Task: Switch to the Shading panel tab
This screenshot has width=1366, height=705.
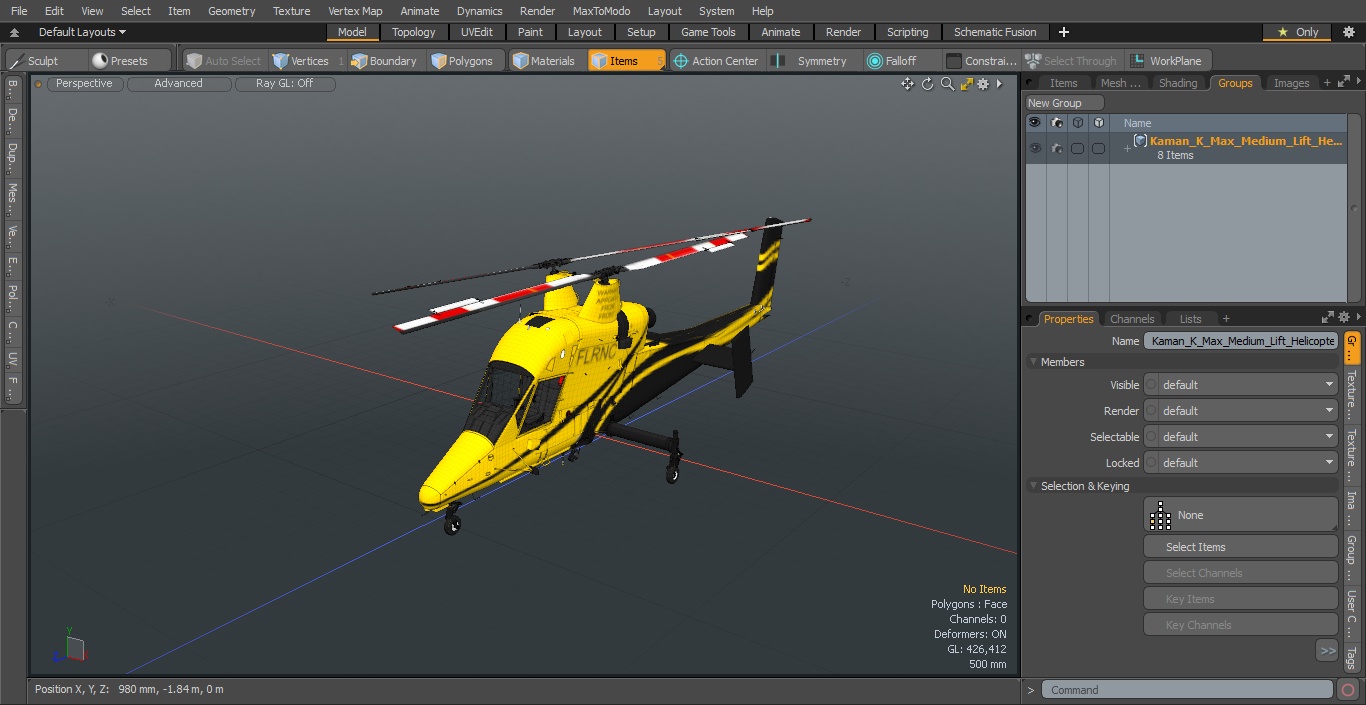Action: tap(1178, 83)
